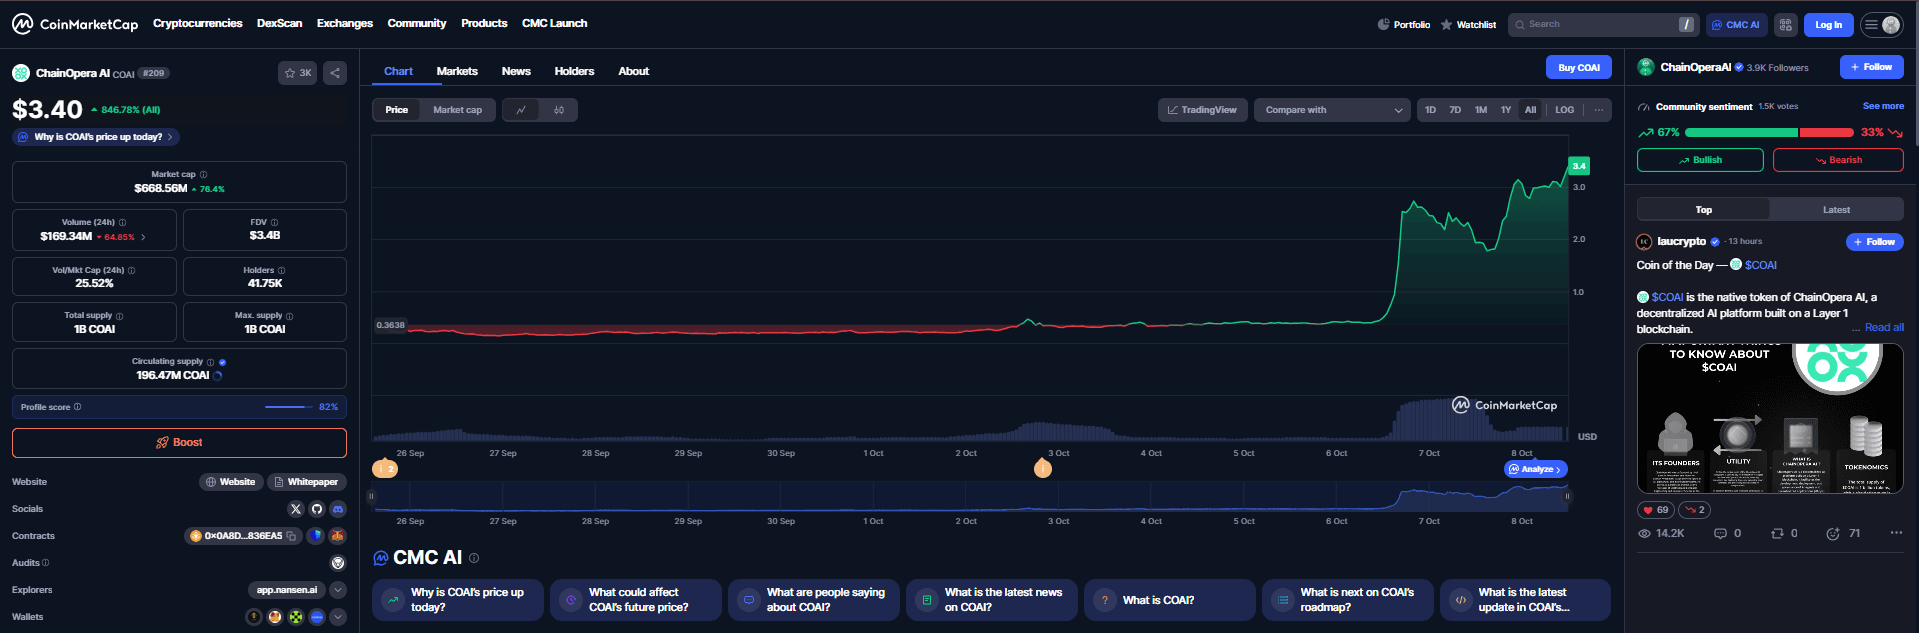Image resolution: width=1919 pixels, height=633 pixels.
Task: Open Discord social link
Action: coord(338,509)
